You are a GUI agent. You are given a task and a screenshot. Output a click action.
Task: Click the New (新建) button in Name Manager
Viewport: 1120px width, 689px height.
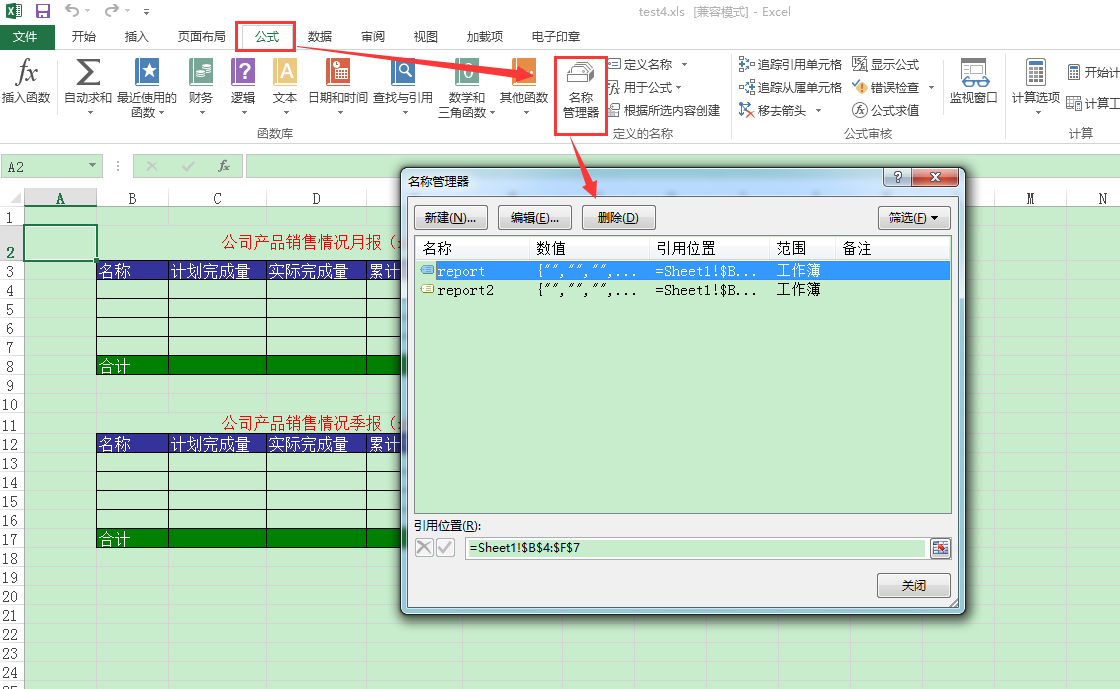[450, 218]
